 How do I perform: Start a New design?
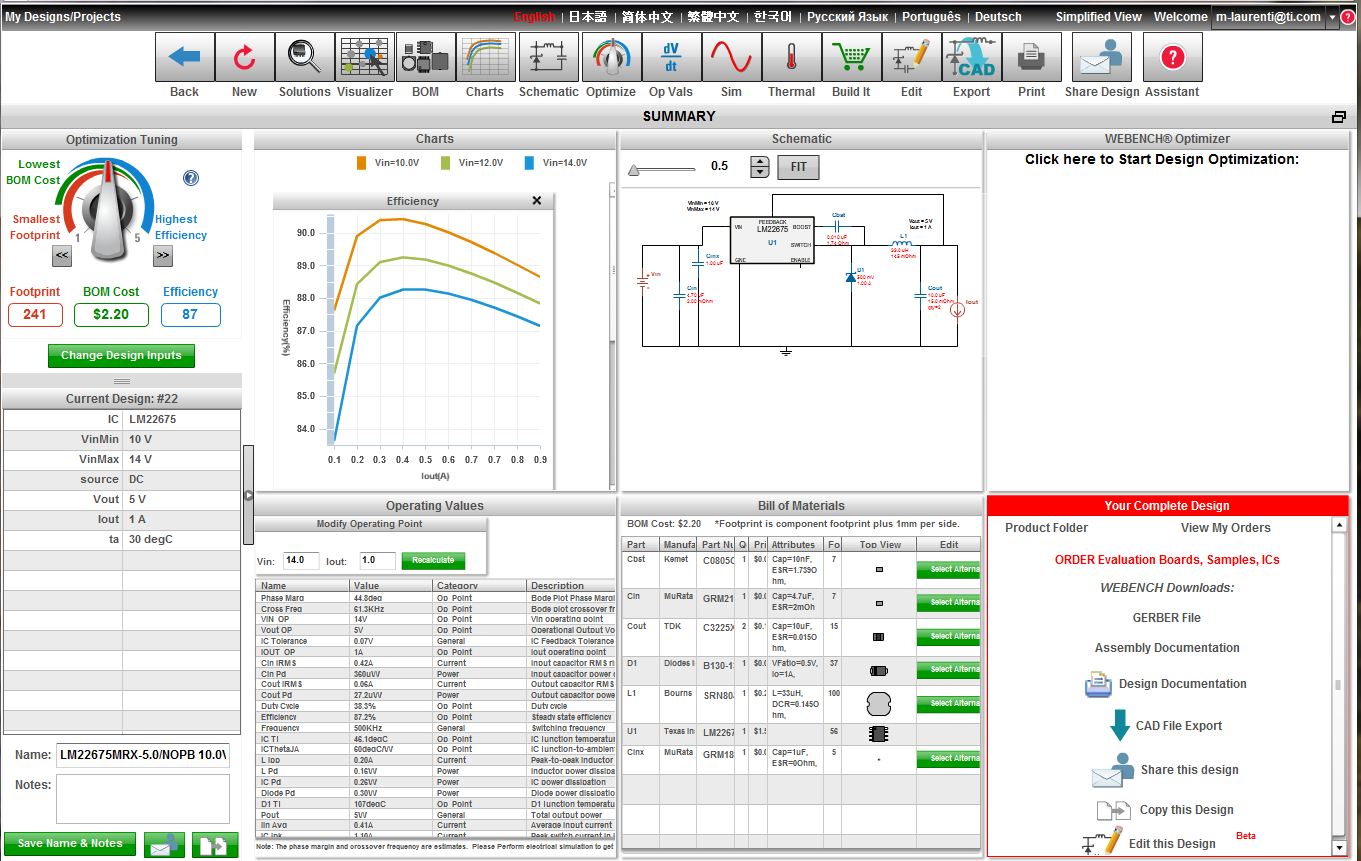click(x=245, y=57)
